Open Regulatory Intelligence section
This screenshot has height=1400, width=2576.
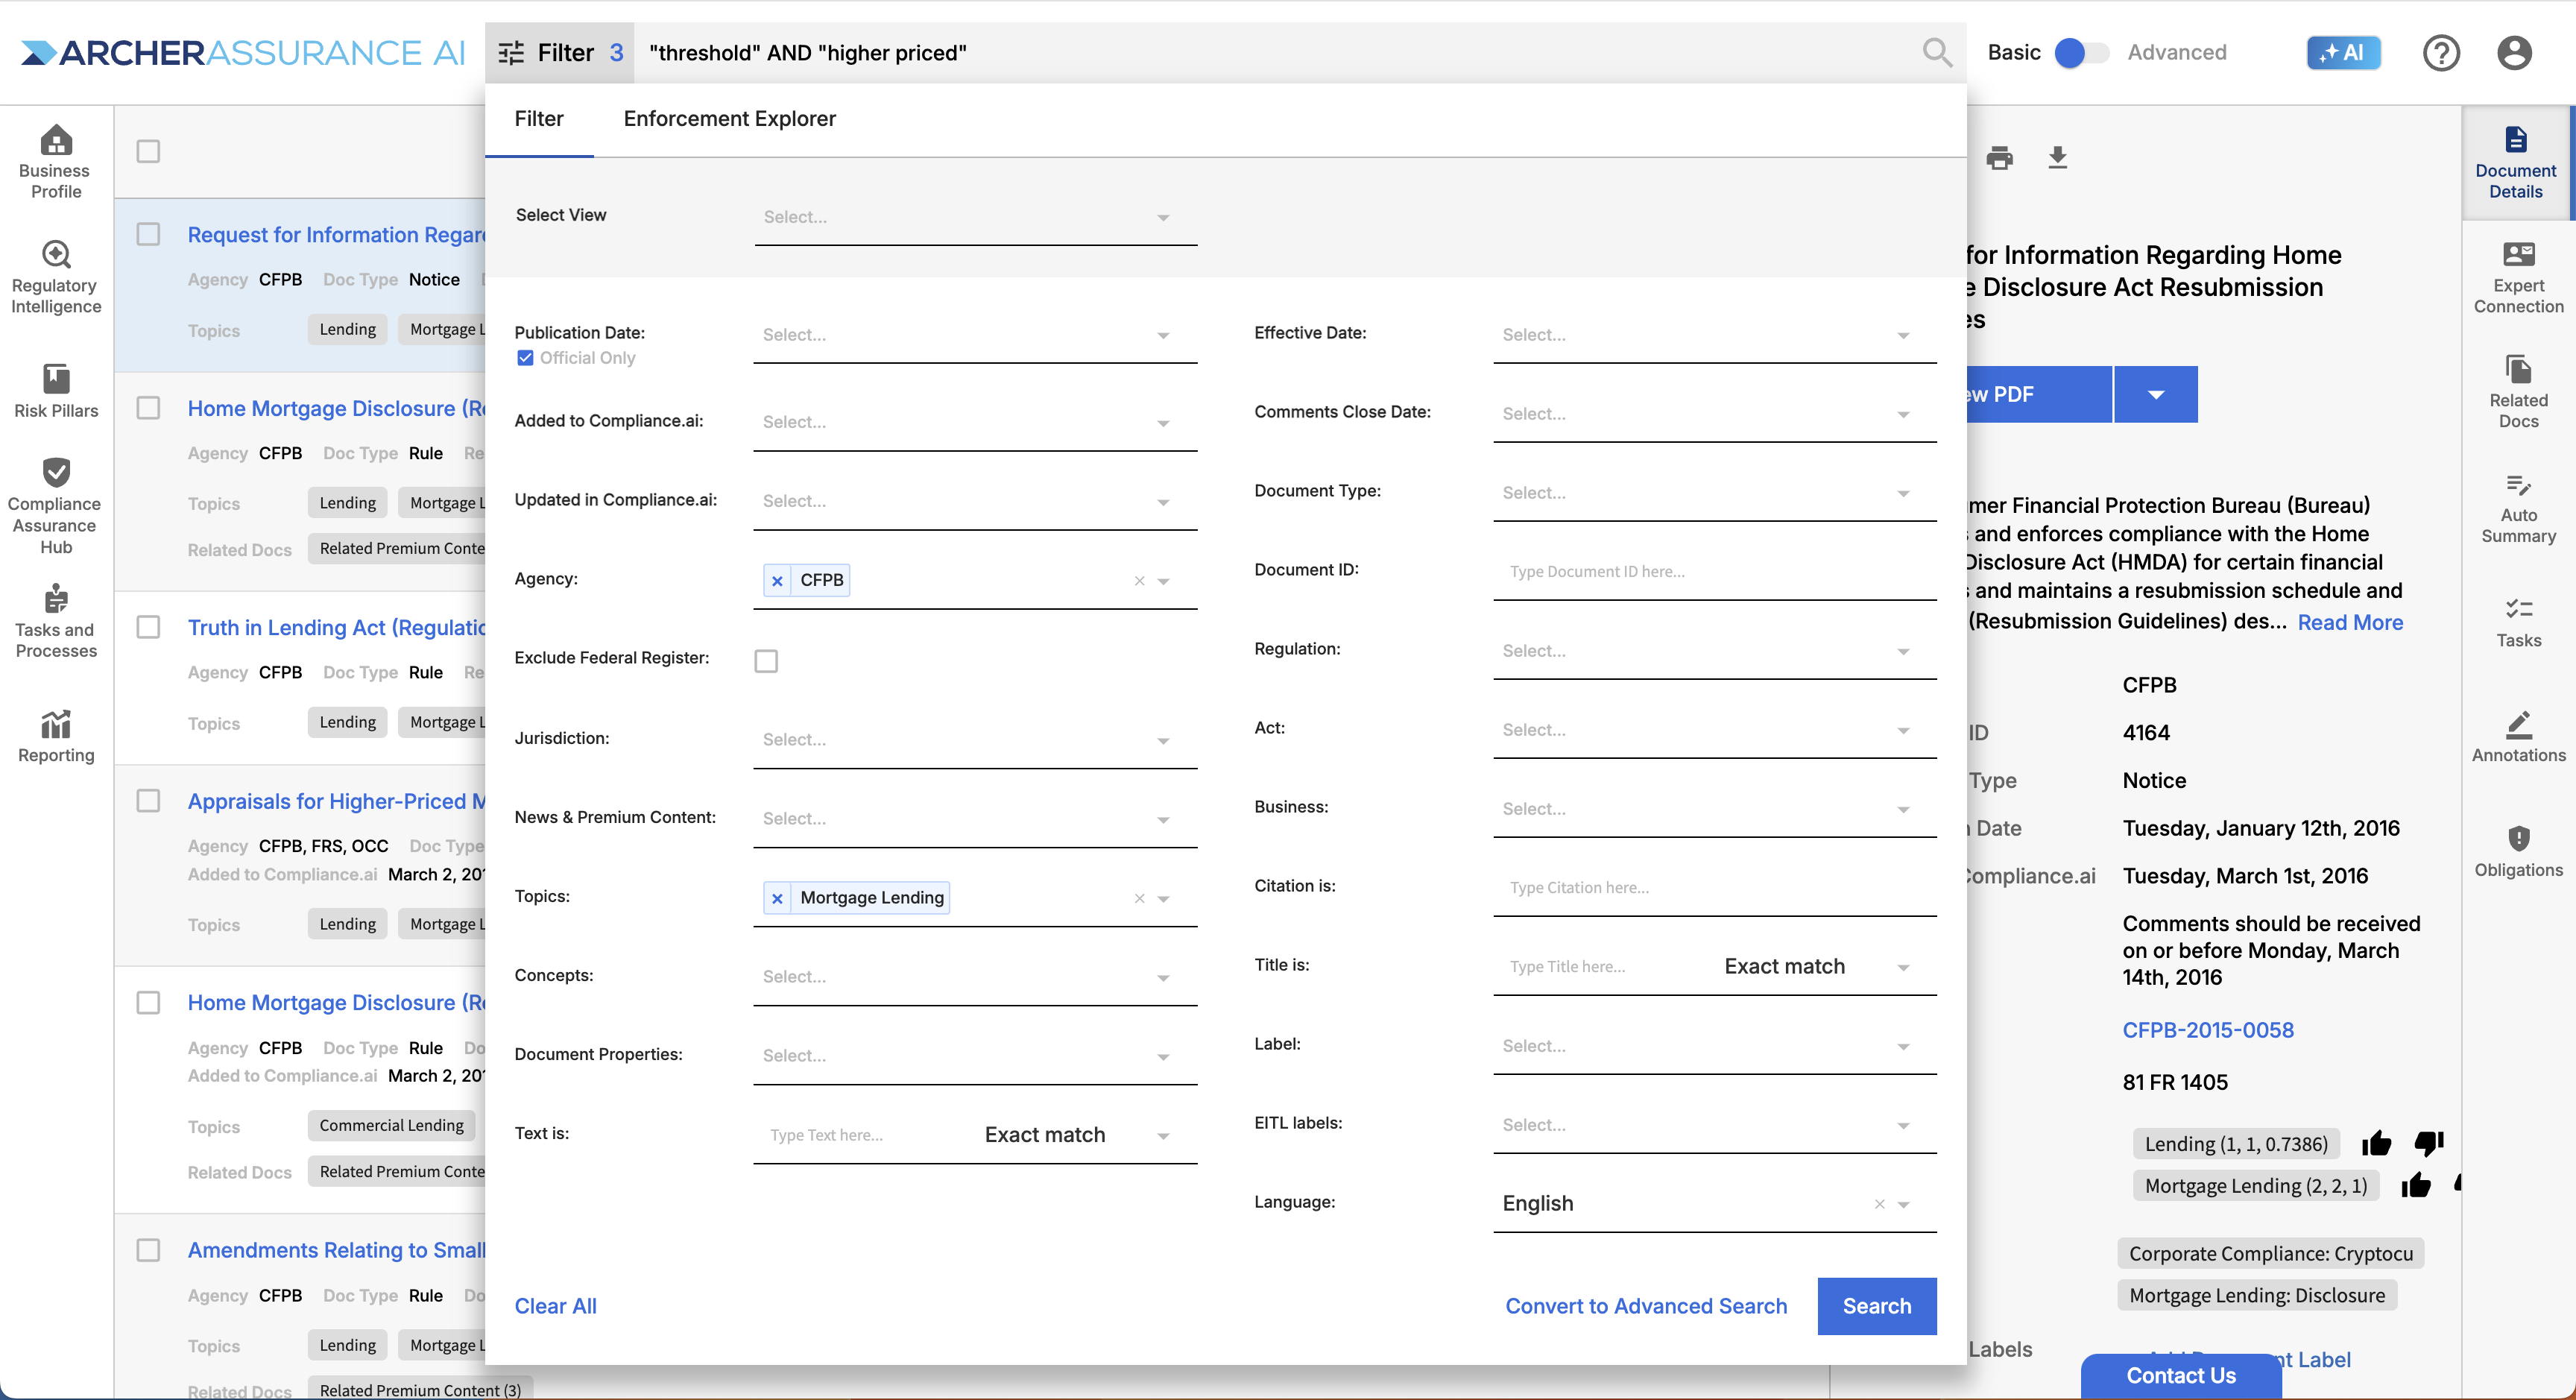[56, 277]
